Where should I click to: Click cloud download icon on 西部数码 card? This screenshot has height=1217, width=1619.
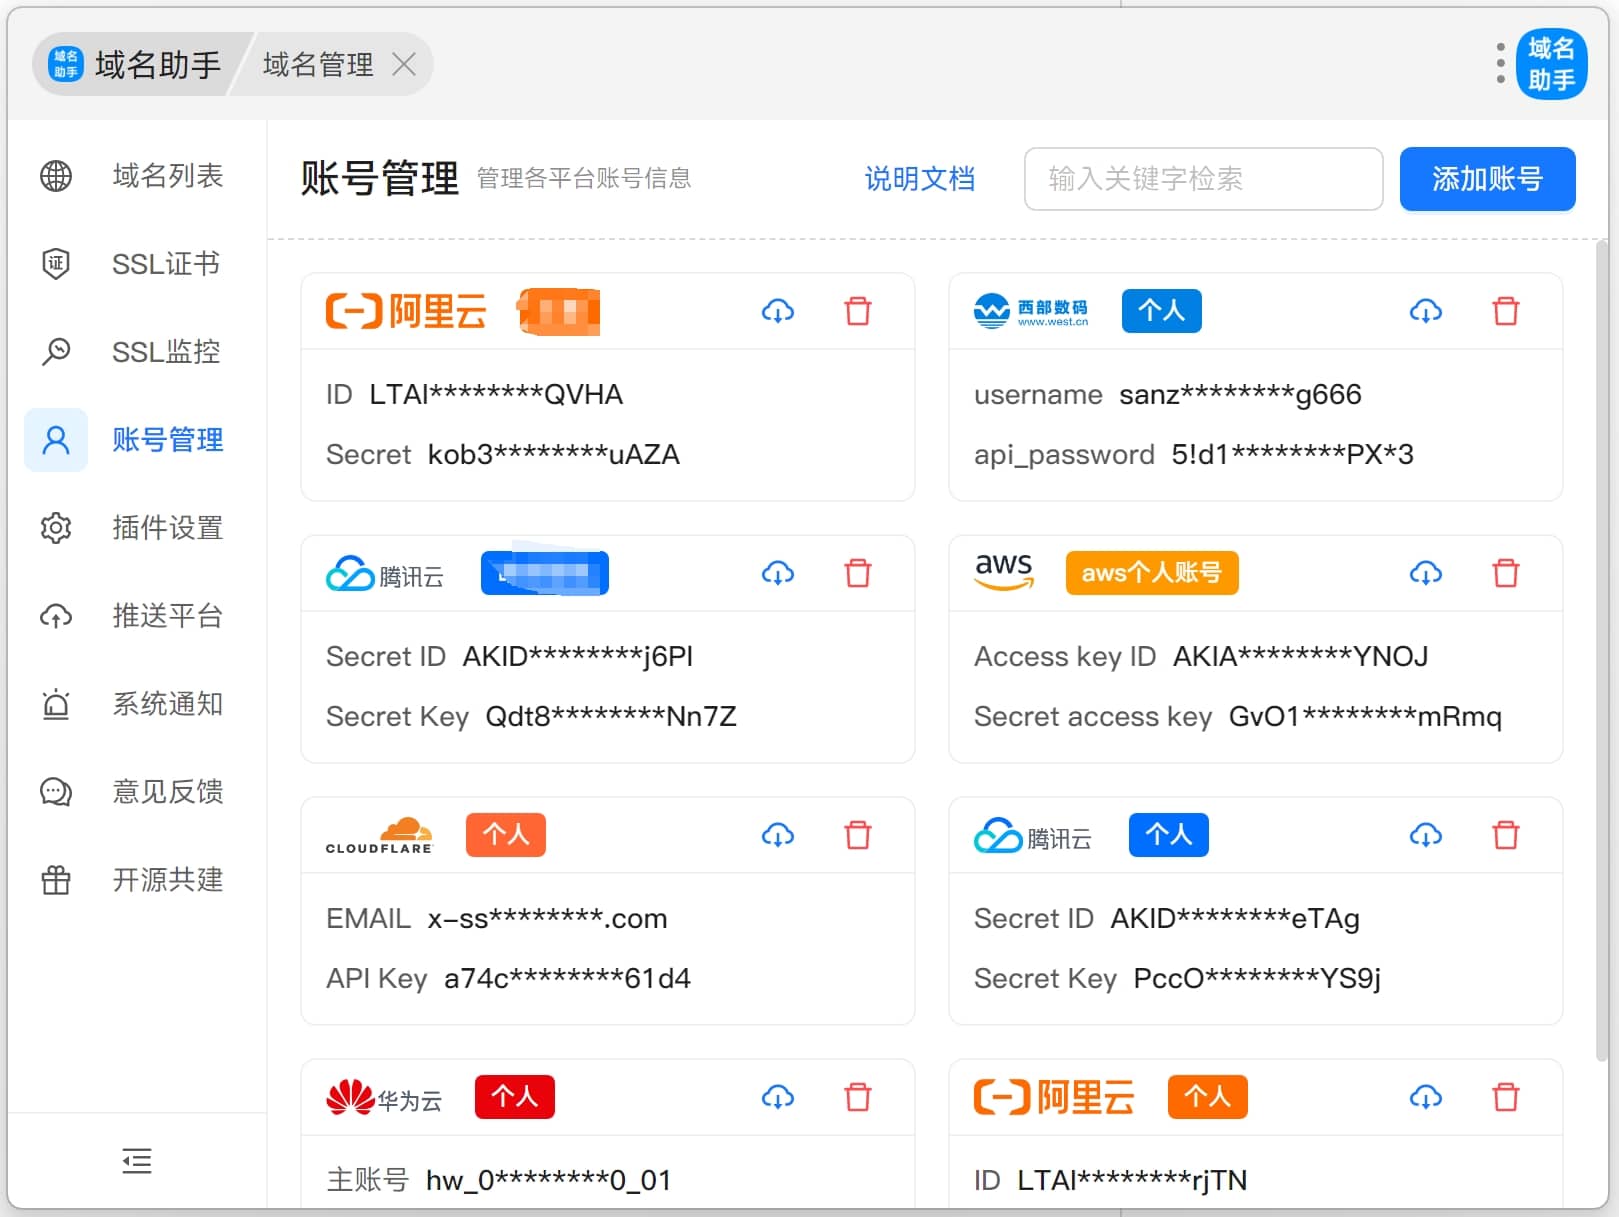point(1426,311)
